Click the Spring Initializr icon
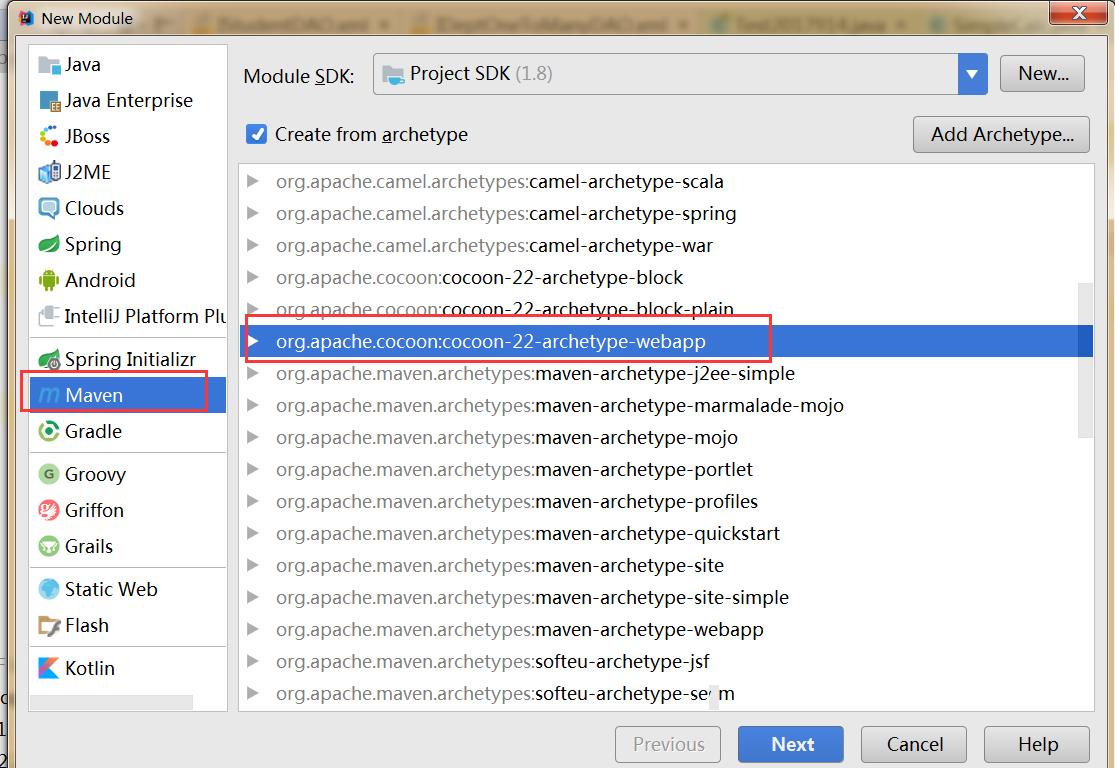This screenshot has width=1115, height=768. [x=49, y=360]
